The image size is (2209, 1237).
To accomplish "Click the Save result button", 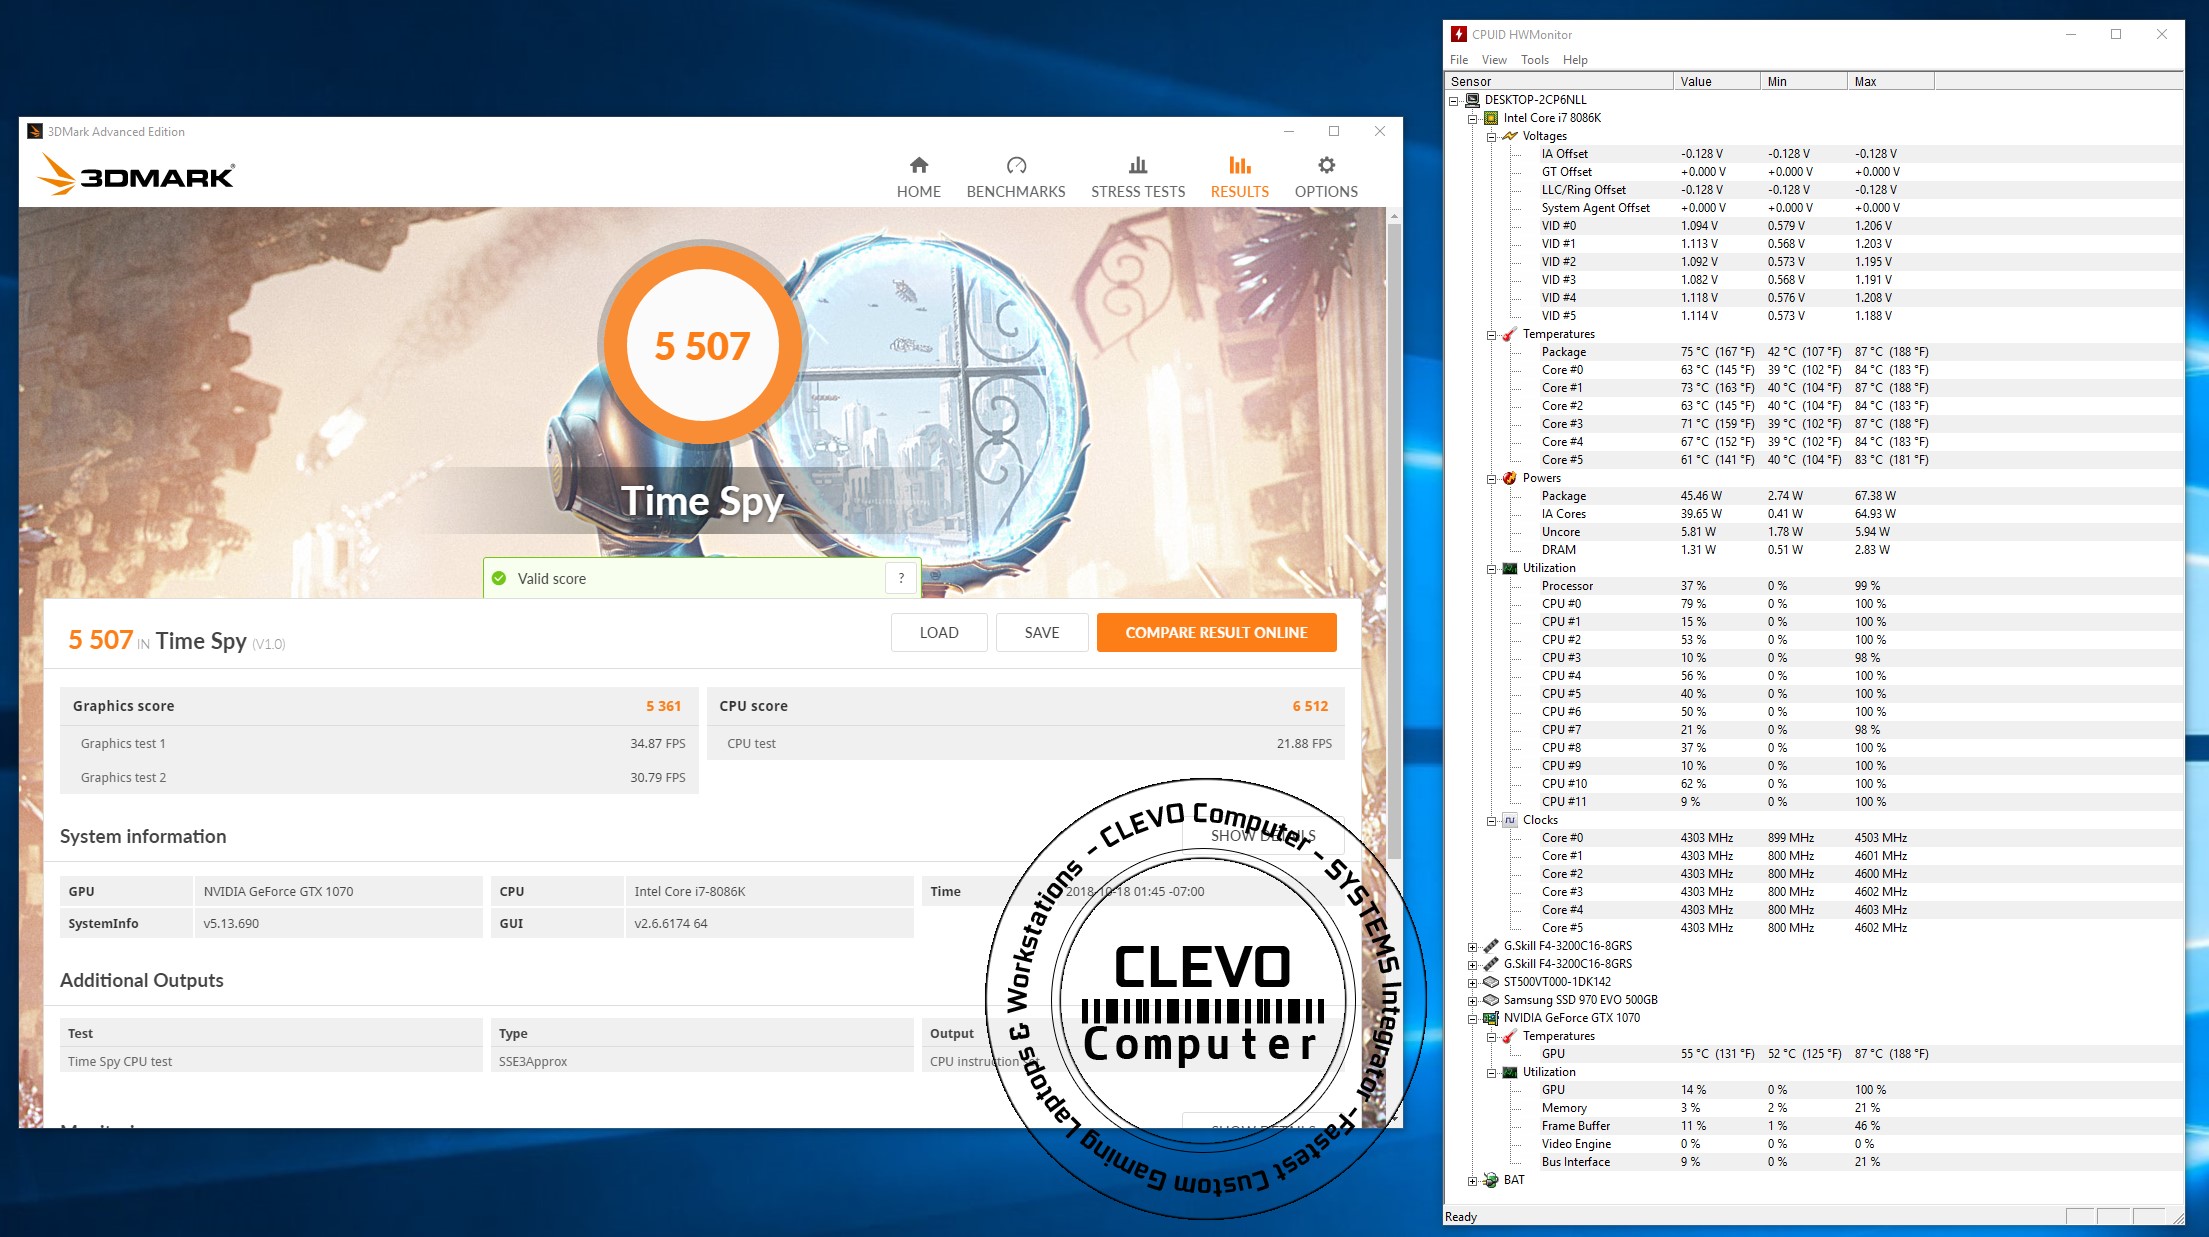I will (x=1041, y=632).
